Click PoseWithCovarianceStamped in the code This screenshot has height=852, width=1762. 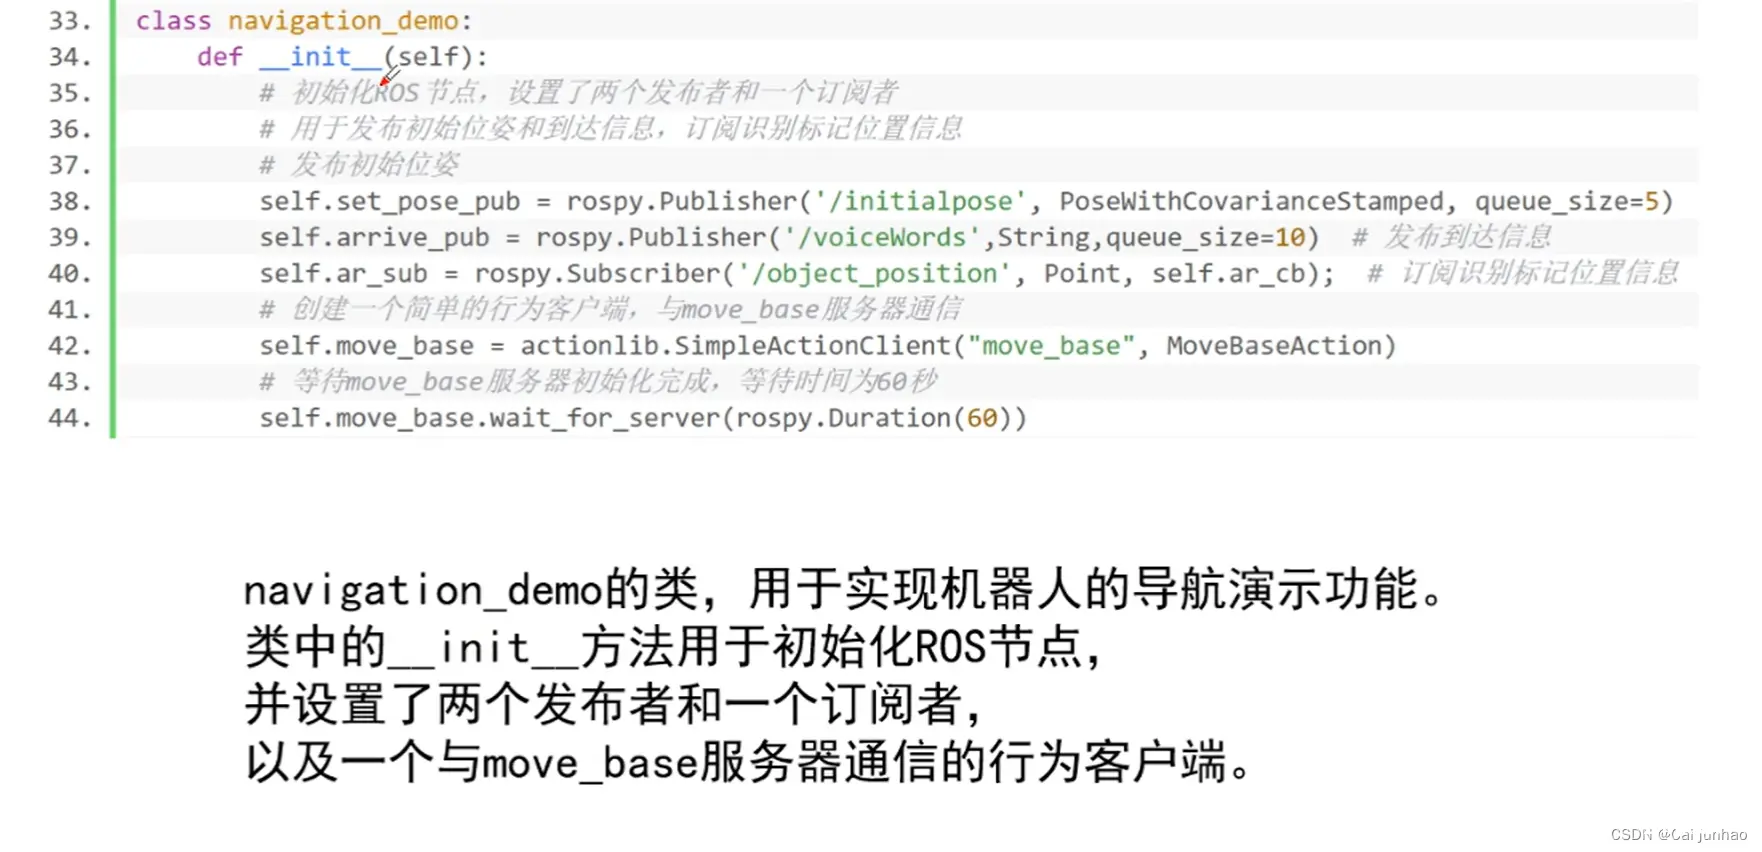click(x=1252, y=201)
